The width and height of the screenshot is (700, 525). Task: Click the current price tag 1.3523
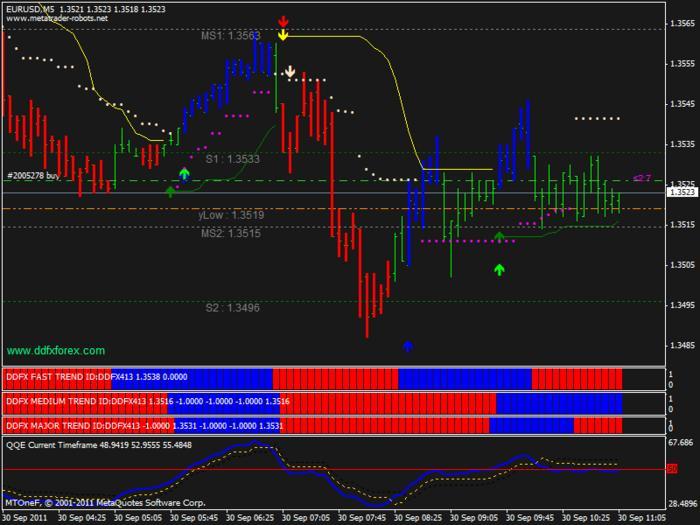pyautogui.click(x=682, y=192)
